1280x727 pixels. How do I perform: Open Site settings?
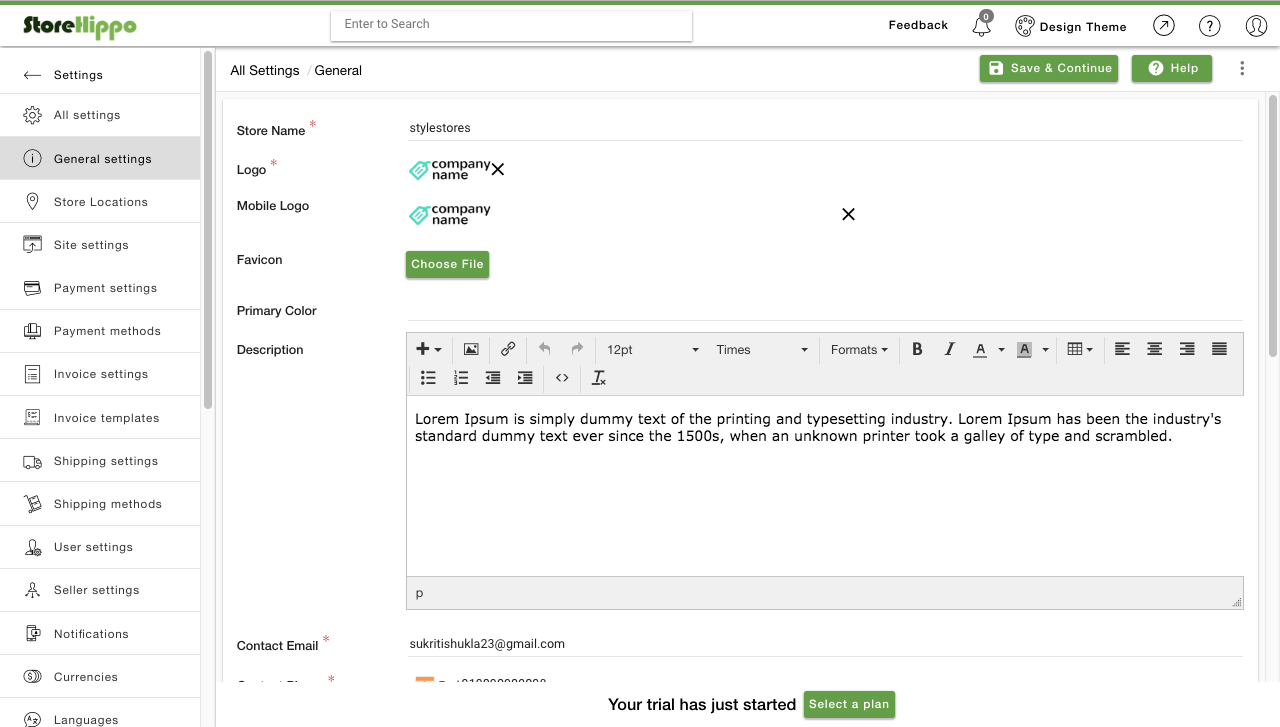(x=100, y=244)
